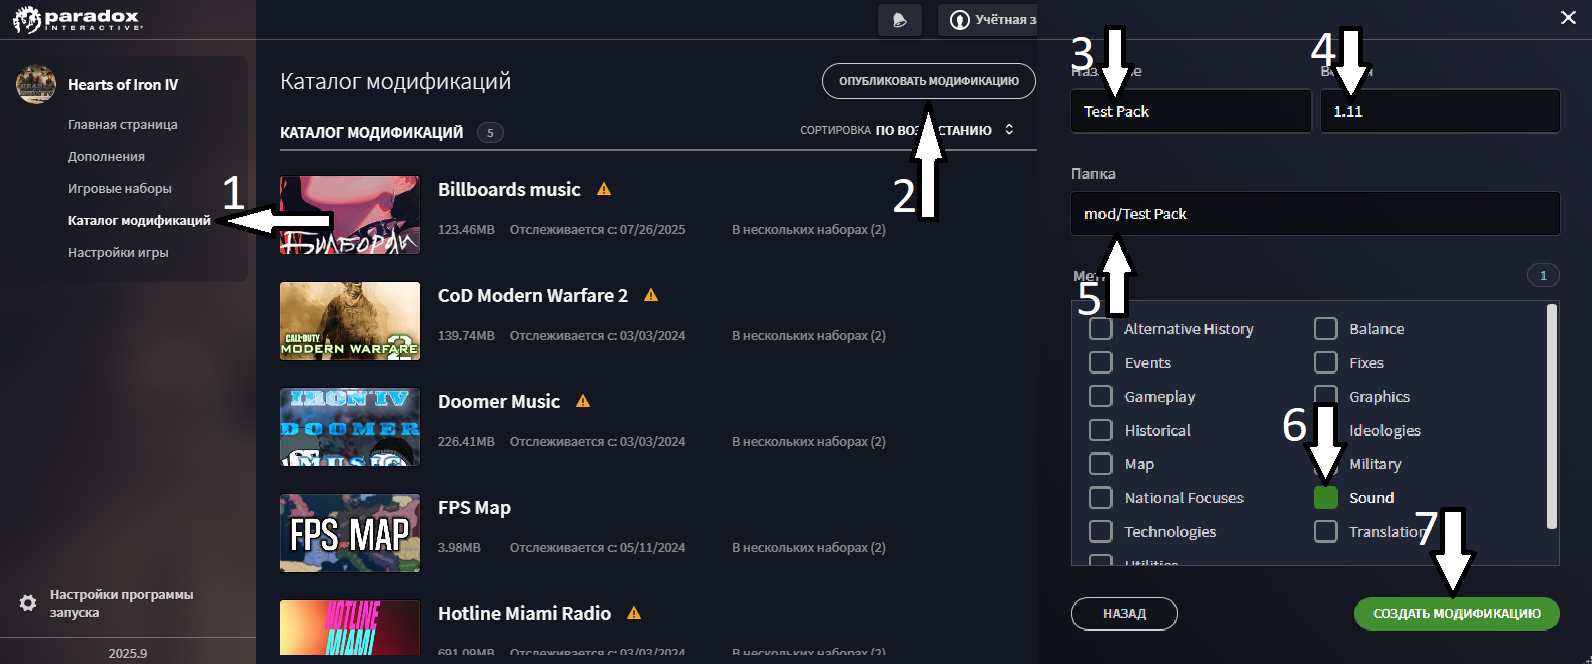Click the mod count badge showing 5
This screenshot has height=664, width=1592.
pyautogui.click(x=490, y=132)
